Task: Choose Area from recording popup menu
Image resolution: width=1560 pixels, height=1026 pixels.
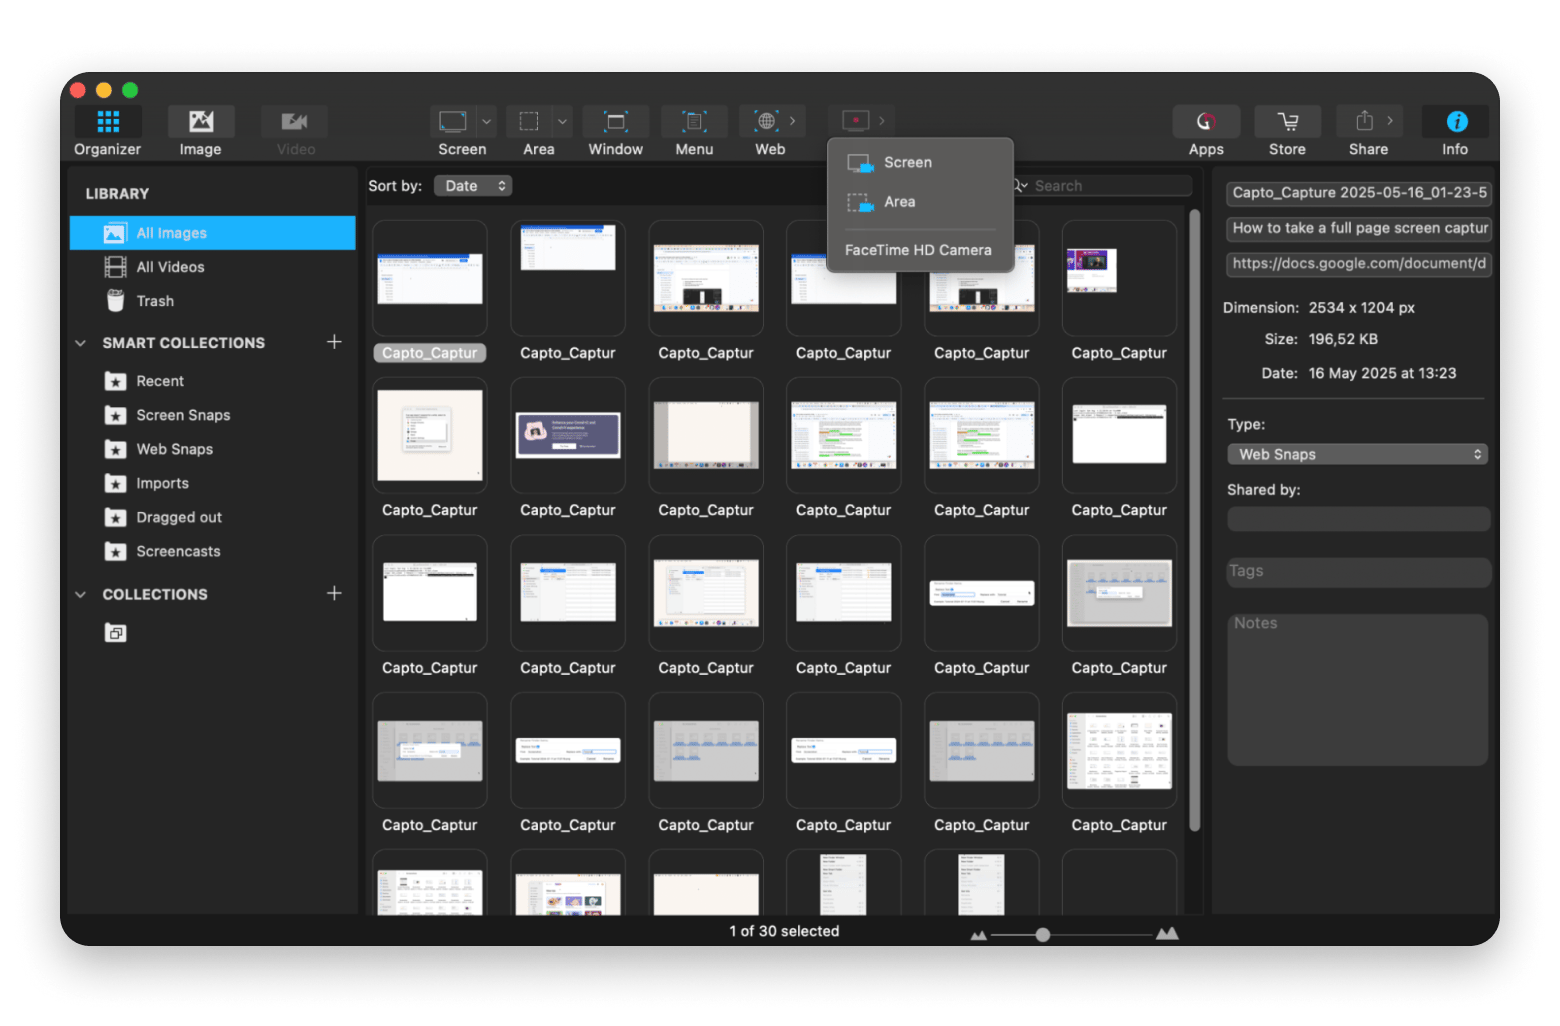Action: (899, 202)
